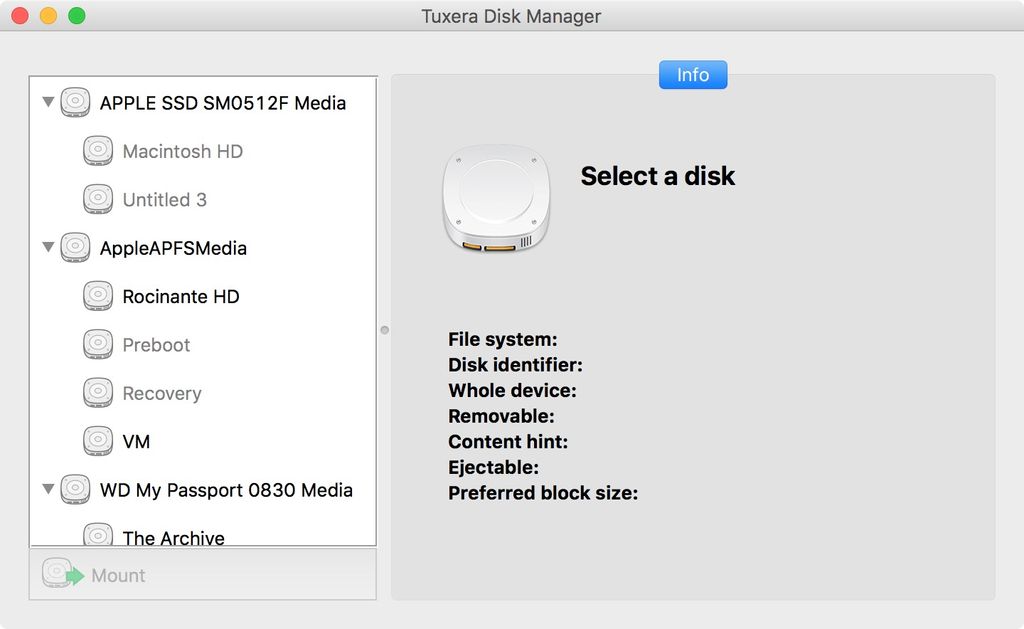Image resolution: width=1024 pixels, height=629 pixels.
Task: Select Macintosh HD in the sidebar
Action: [182, 150]
